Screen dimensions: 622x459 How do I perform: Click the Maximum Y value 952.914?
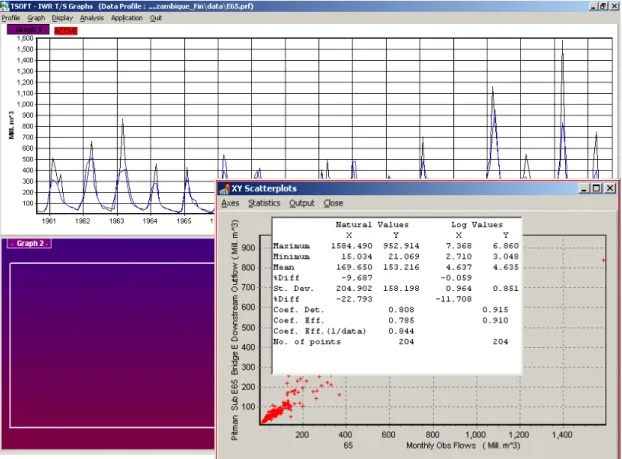[x=401, y=246]
